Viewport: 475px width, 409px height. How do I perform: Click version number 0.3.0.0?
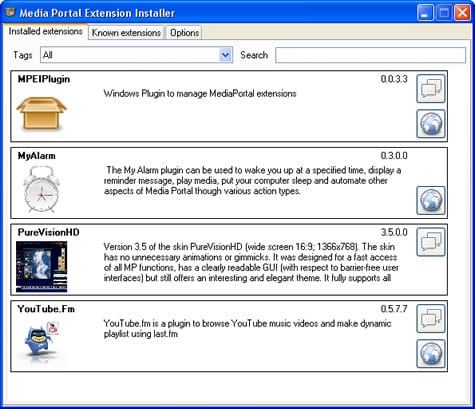click(394, 156)
